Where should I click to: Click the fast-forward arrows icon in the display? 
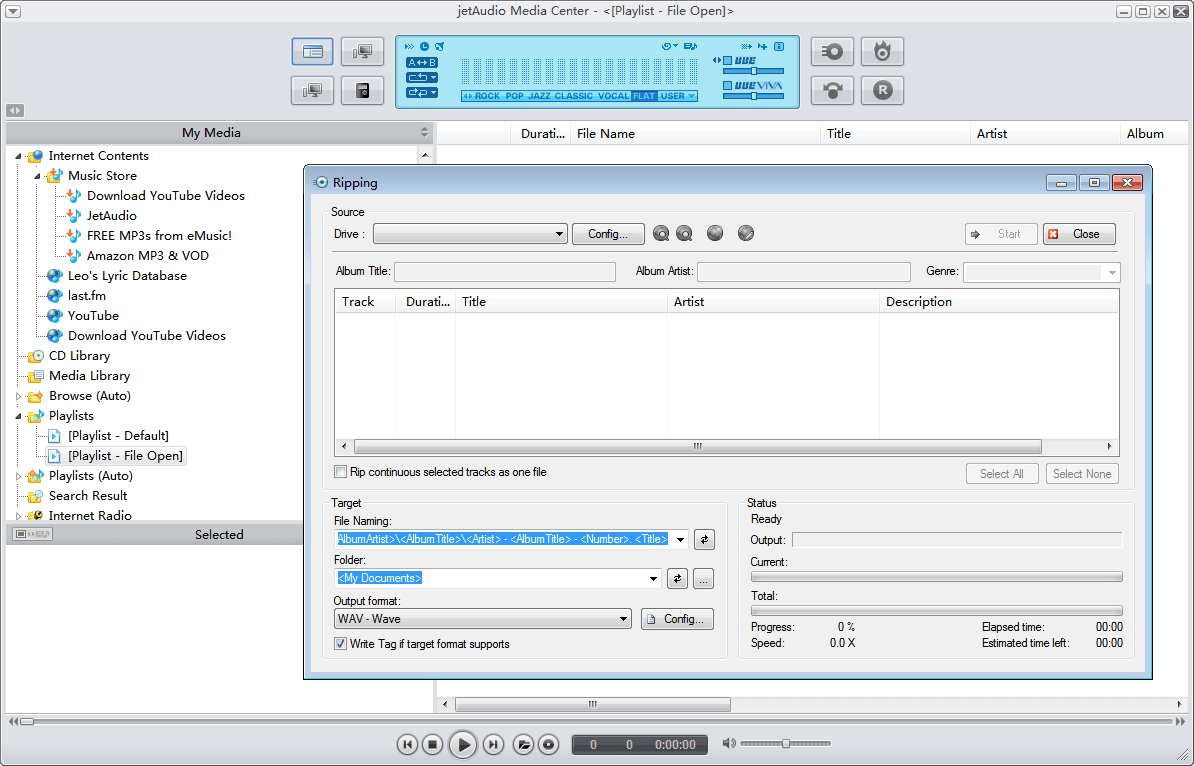point(410,46)
